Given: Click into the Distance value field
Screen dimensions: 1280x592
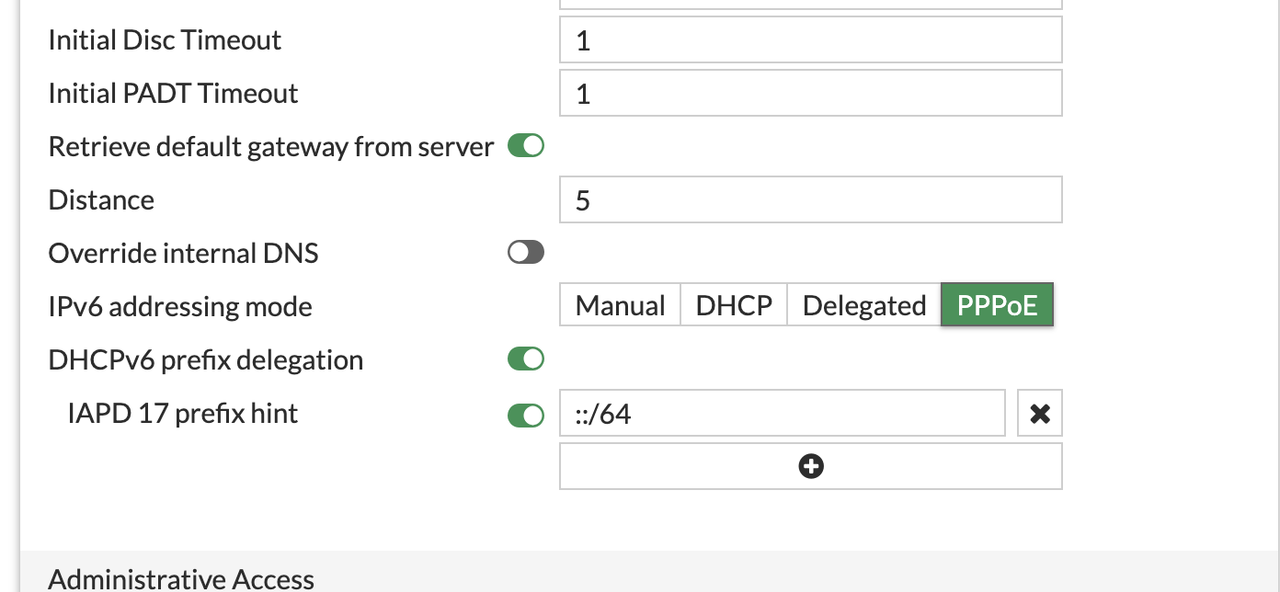Looking at the screenshot, I should pyautogui.click(x=810, y=200).
